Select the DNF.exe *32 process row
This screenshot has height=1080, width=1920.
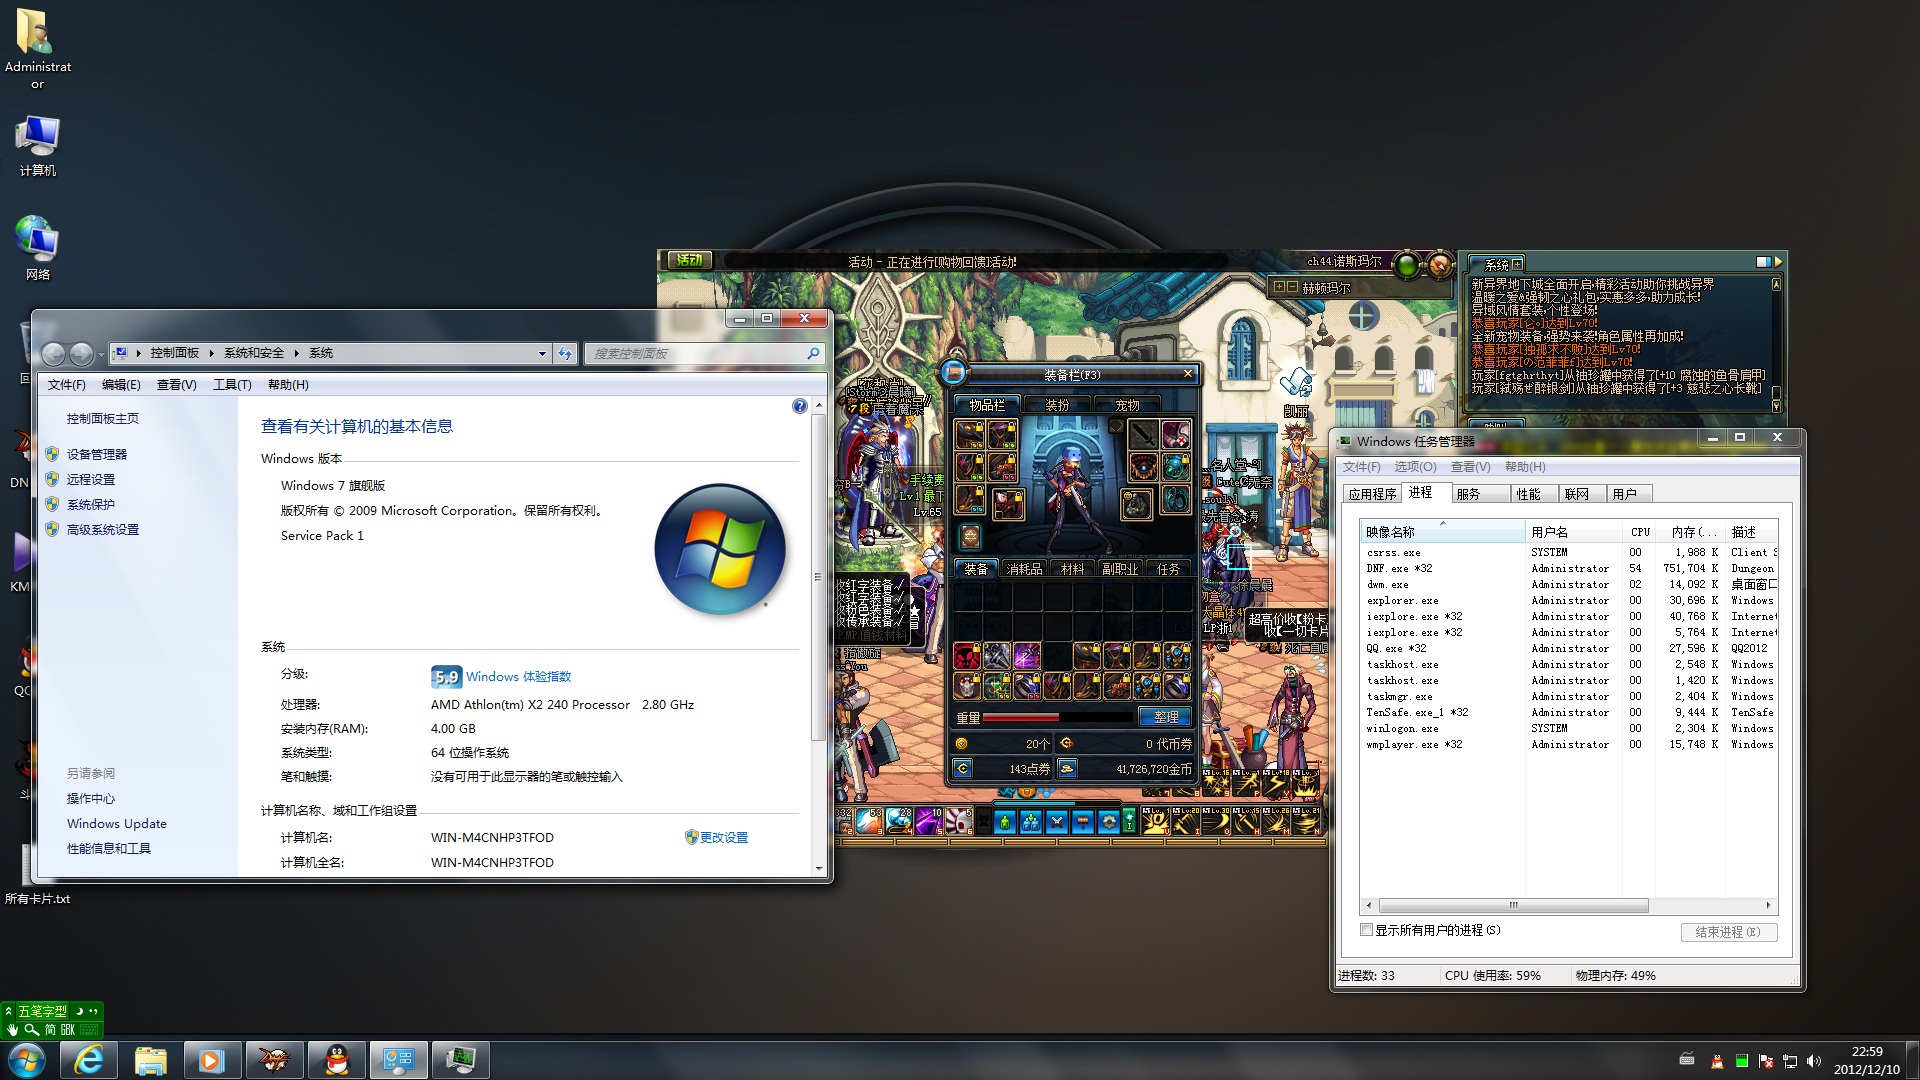pyautogui.click(x=1568, y=568)
